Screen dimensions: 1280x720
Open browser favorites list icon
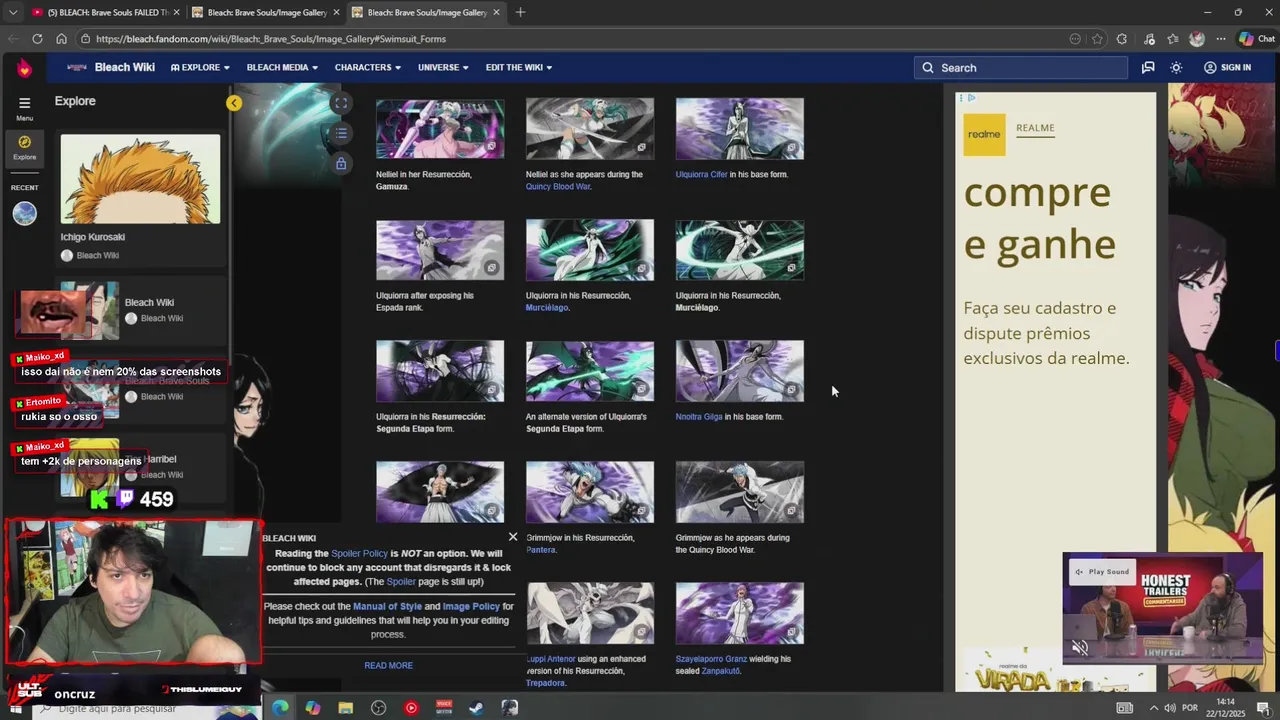click(x=1172, y=39)
